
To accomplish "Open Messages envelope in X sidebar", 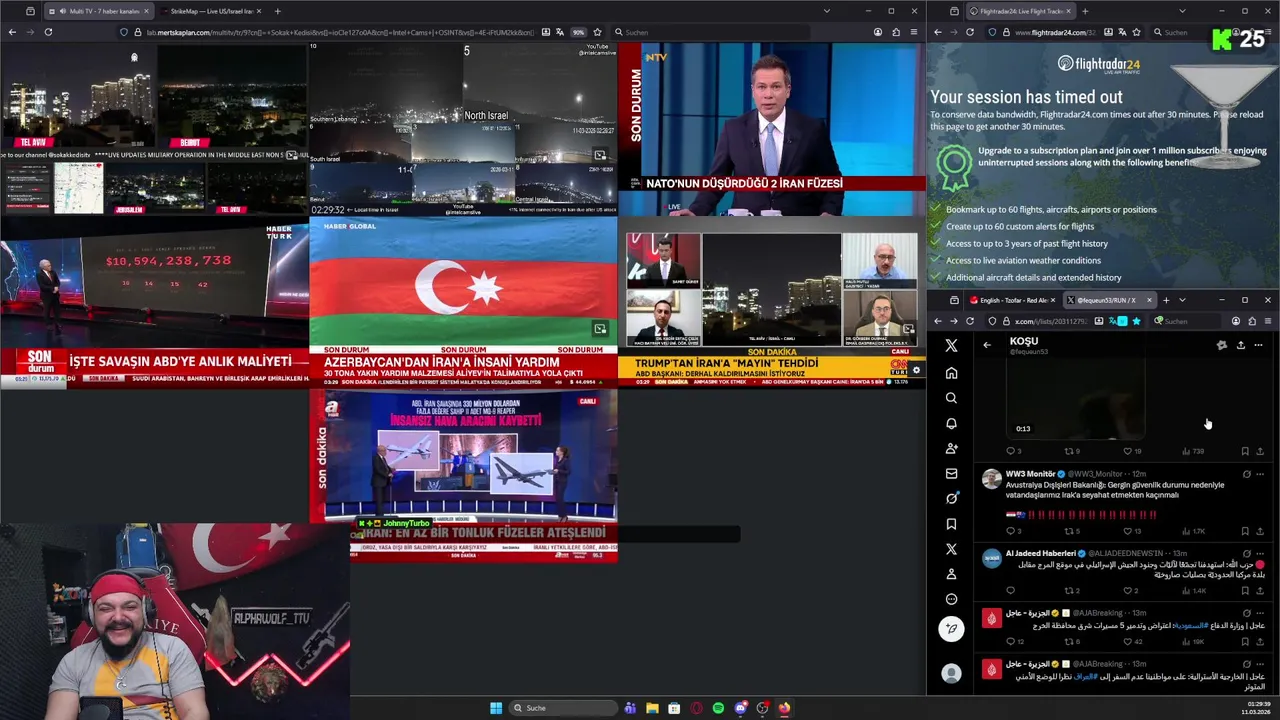I will pos(951,473).
